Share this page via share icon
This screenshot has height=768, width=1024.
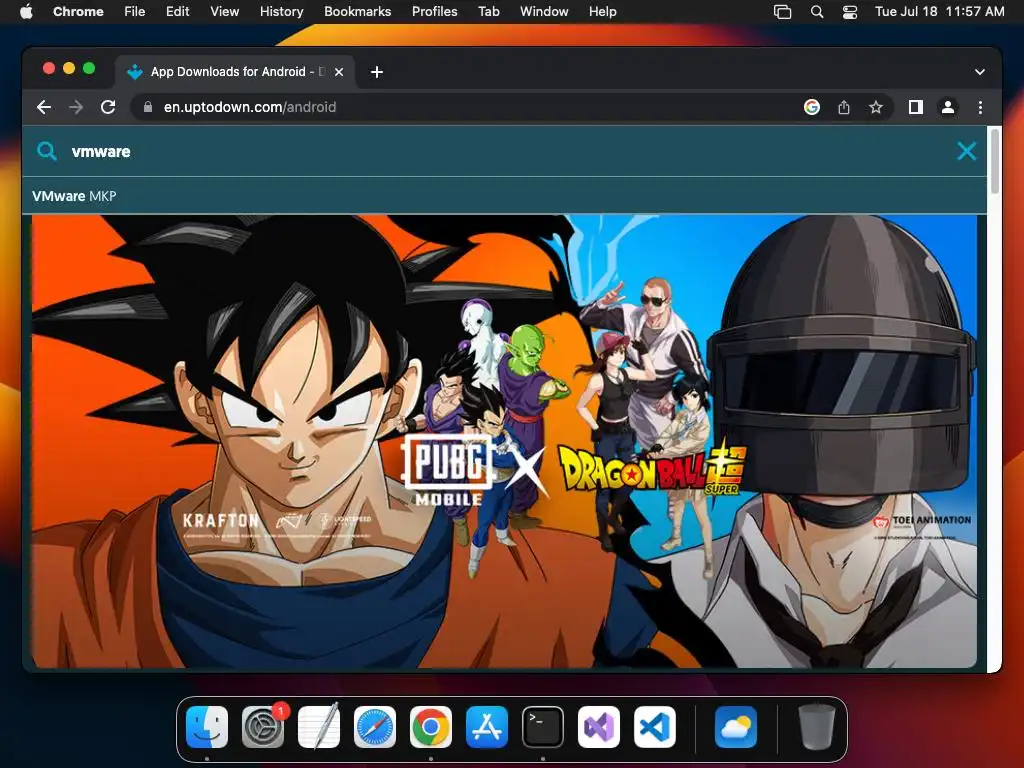(x=844, y=107)
